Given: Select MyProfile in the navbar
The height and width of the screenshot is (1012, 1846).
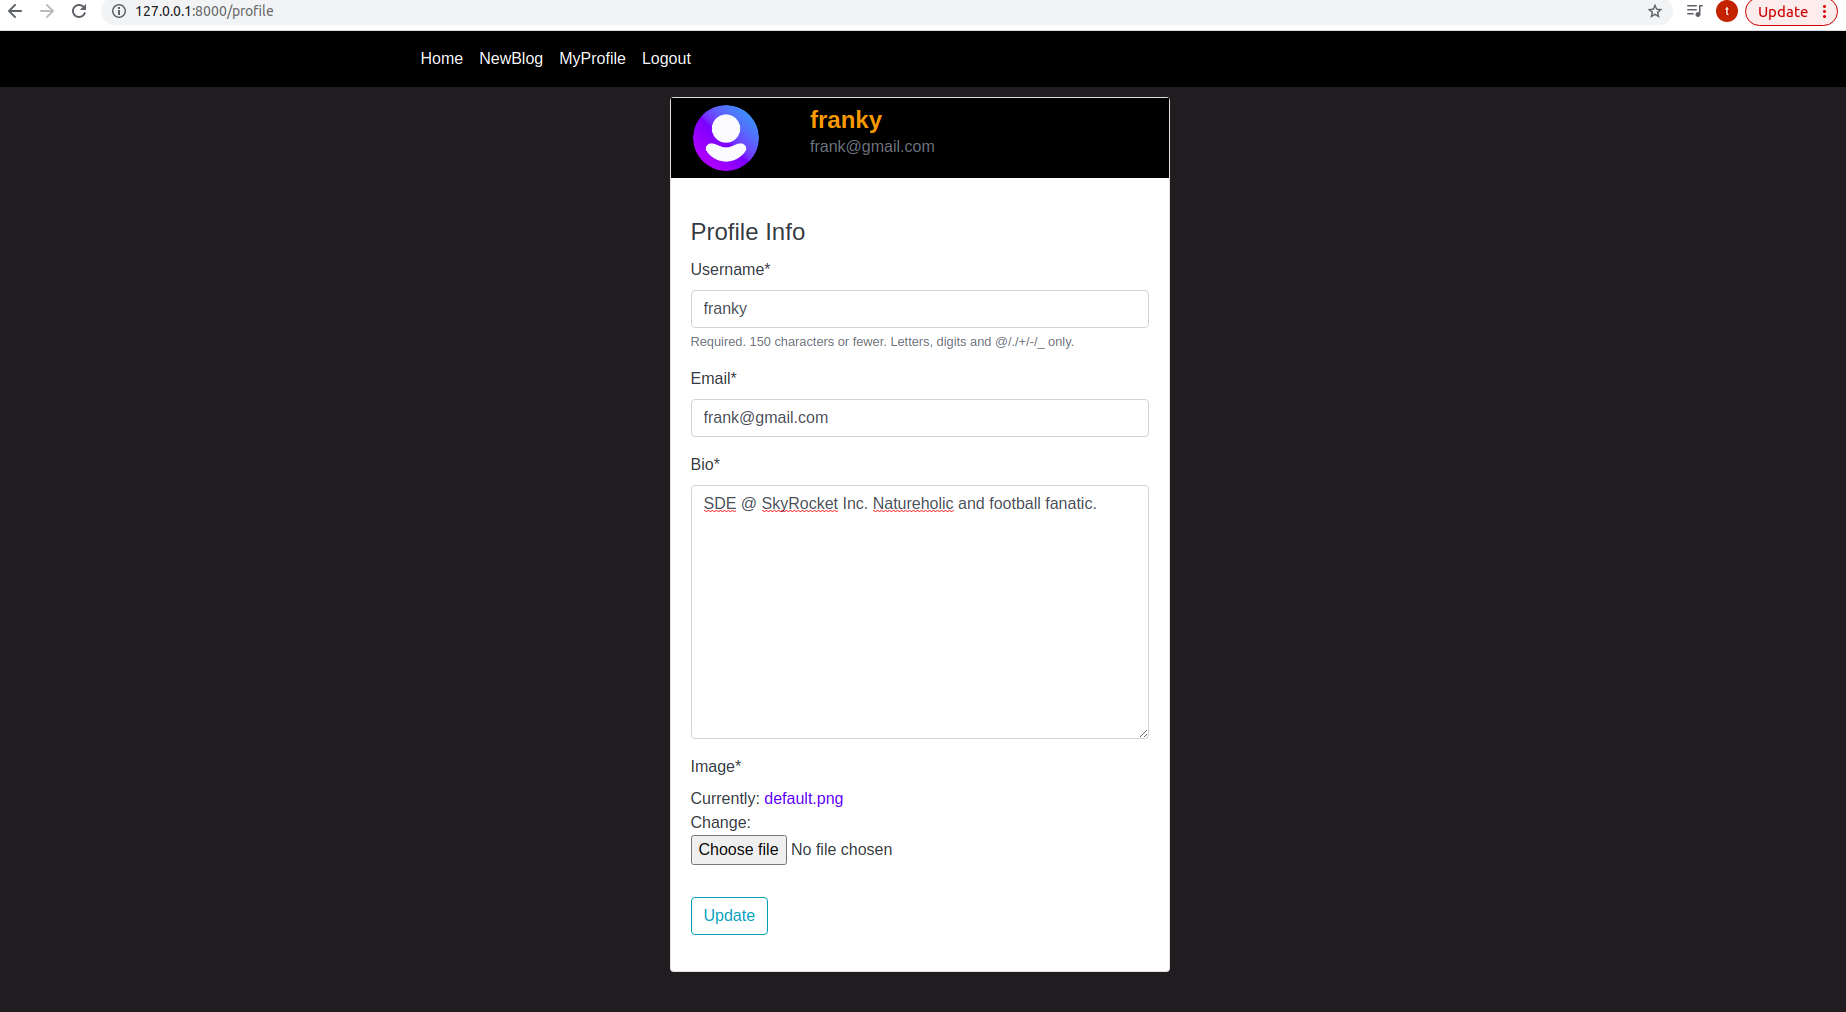Looking at the screenshot, I should (x=592, y=58).
